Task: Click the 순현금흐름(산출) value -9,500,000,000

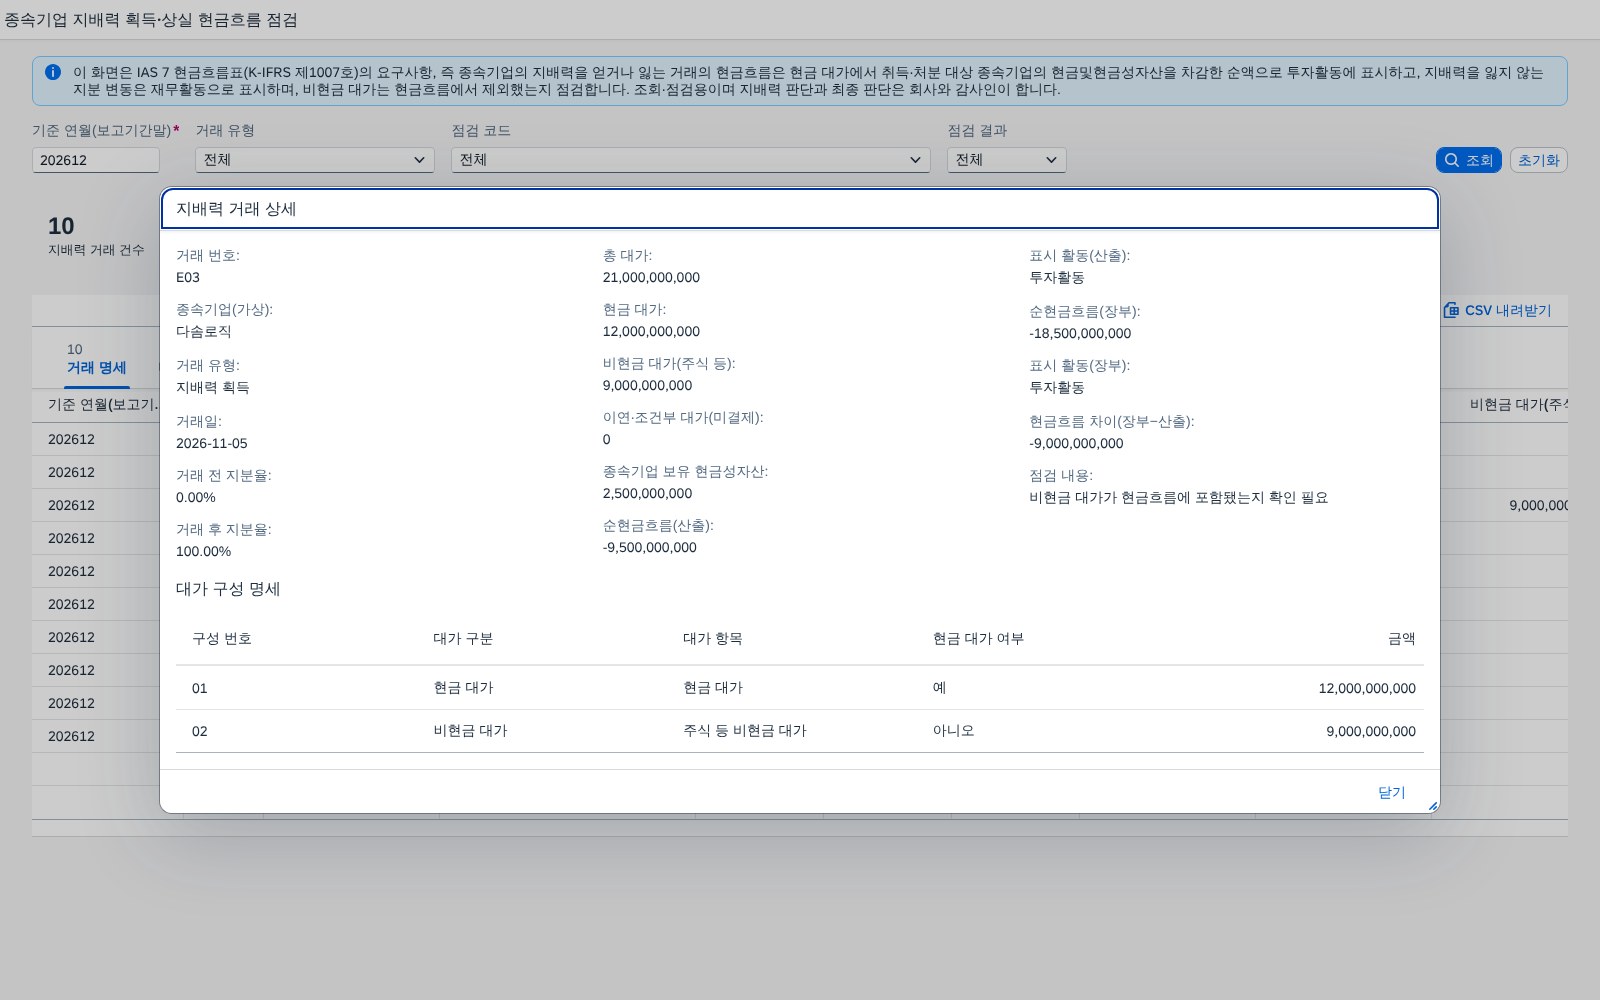Action: 650,548
